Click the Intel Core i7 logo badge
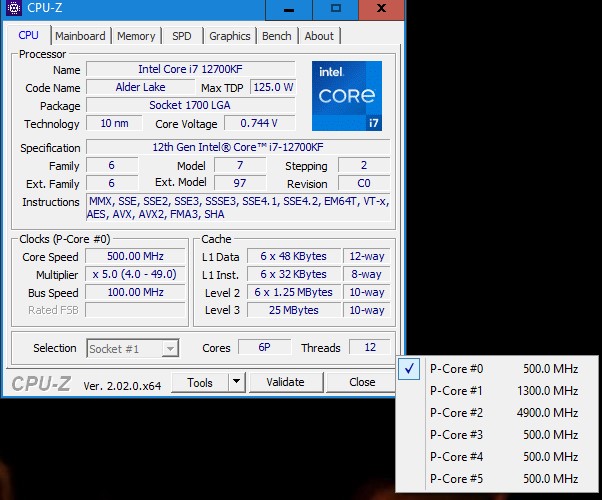 pos(347,96)
